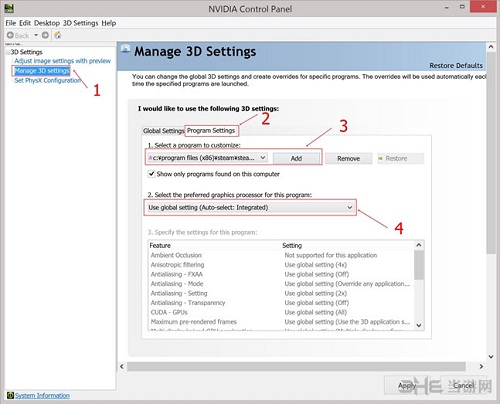Close the NVIDIA Control Panel window
Viewport: 500px width, 404px height.
click(x=483, y=7)
